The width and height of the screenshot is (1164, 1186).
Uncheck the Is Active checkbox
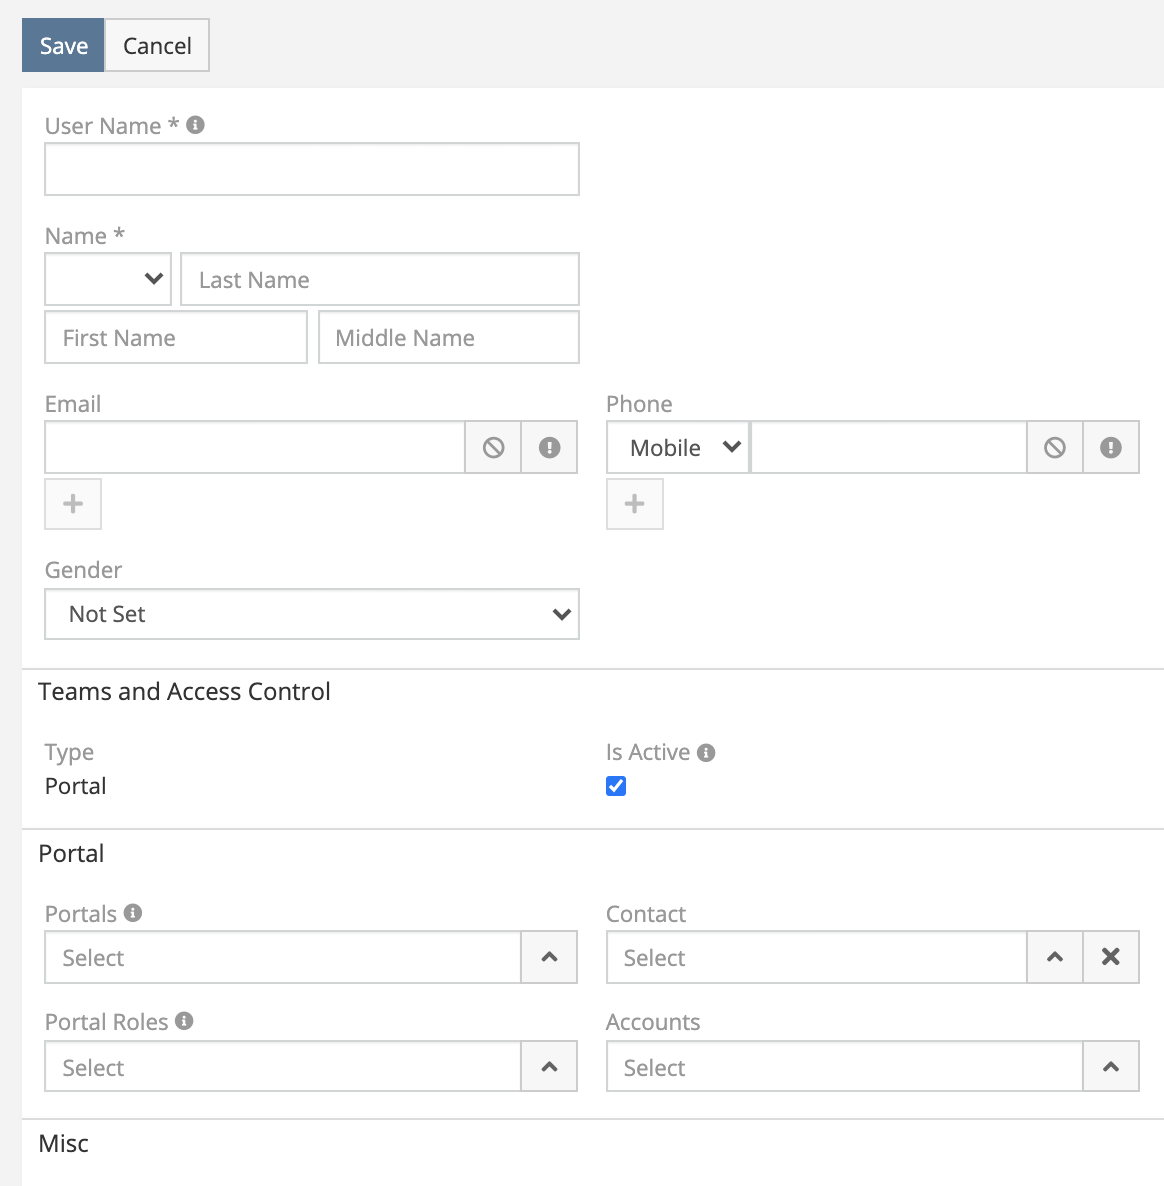(616, 786)
